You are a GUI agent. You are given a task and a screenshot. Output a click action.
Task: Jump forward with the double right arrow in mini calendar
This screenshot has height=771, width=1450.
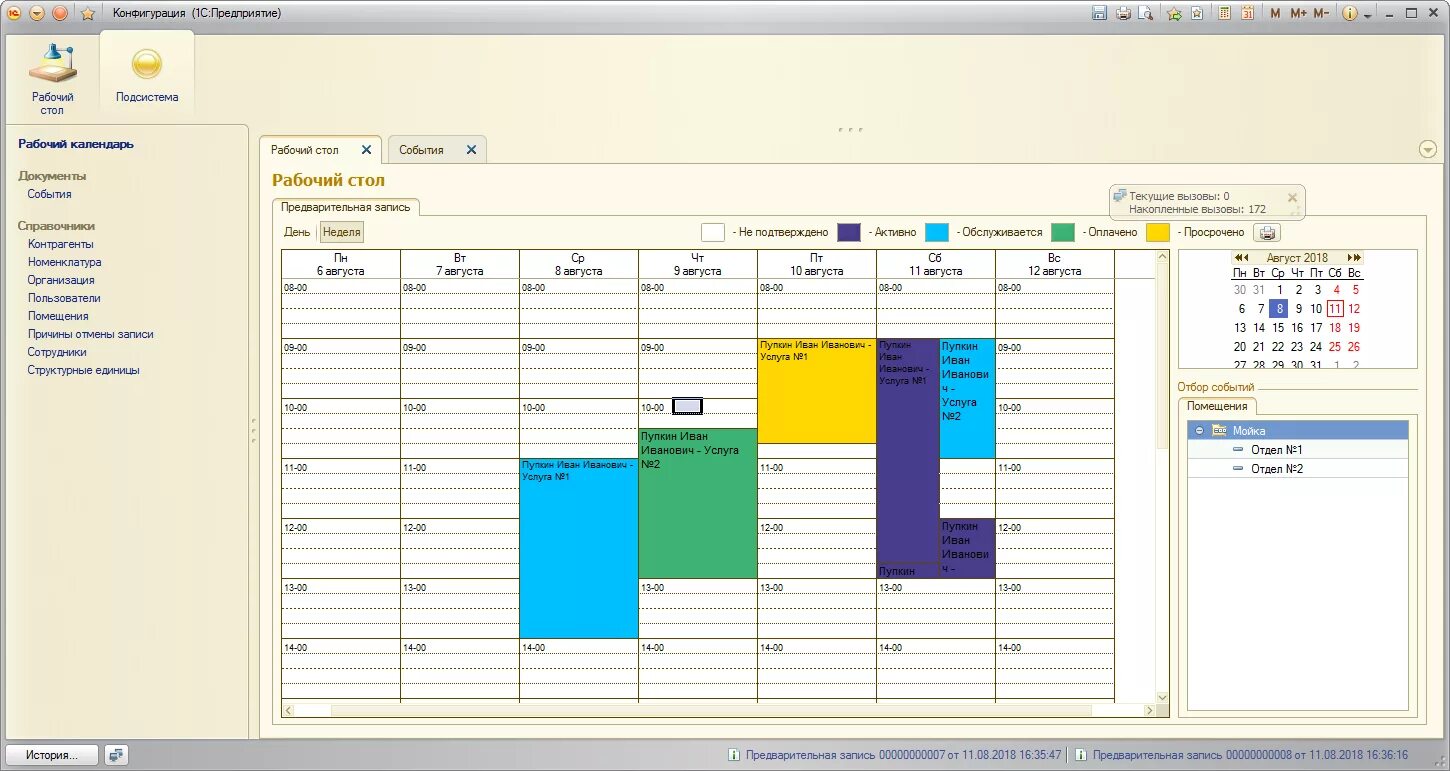[1354, 257]
